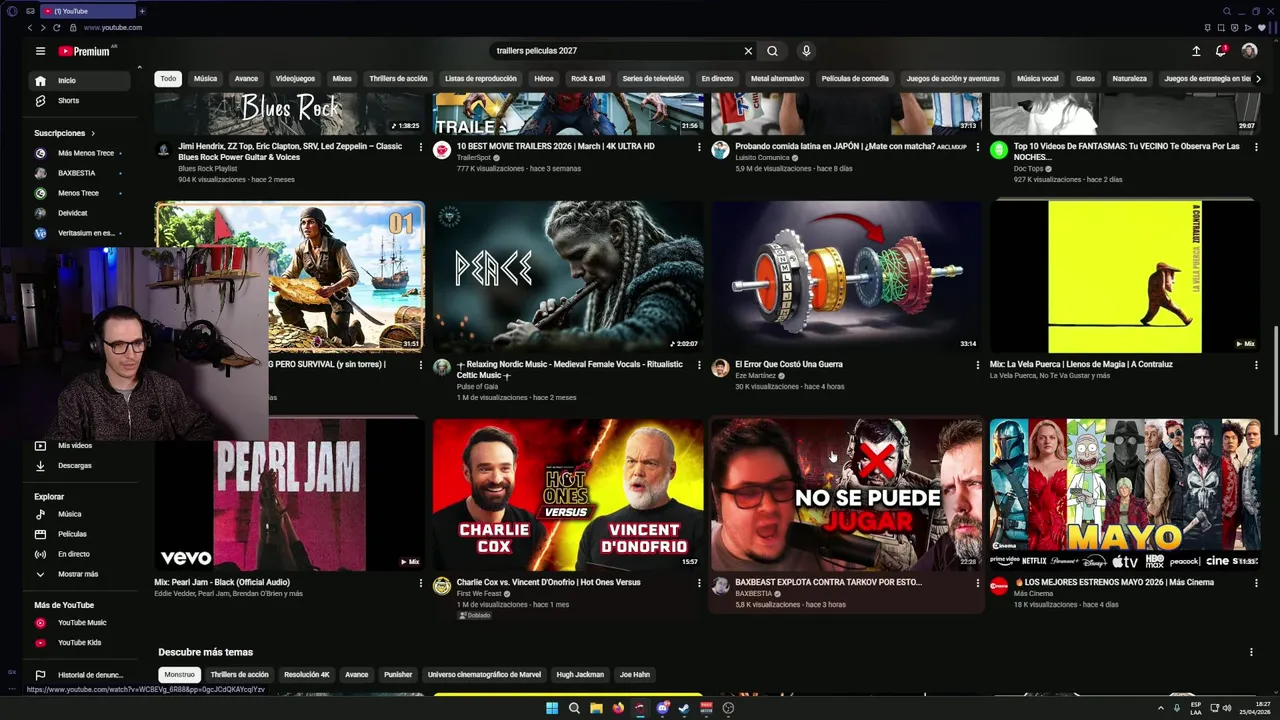
Task: Select the Rock & roll filter chip
Action: (588, 78)
